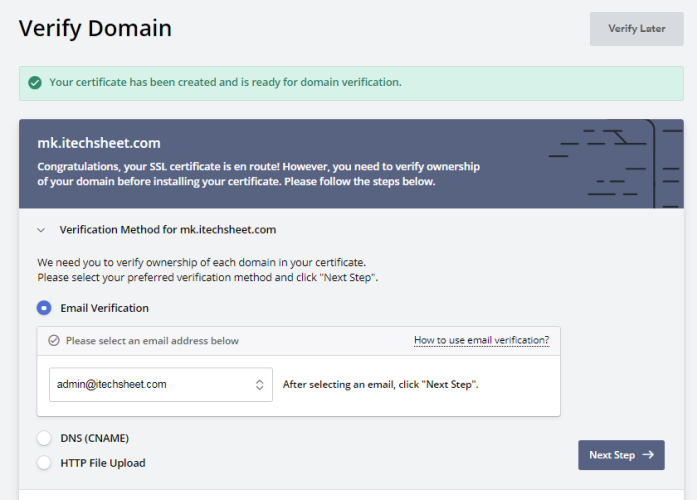Click the 'Verify Domain' page title
This screenshot has height=500, width=697.
coord(95,28)
